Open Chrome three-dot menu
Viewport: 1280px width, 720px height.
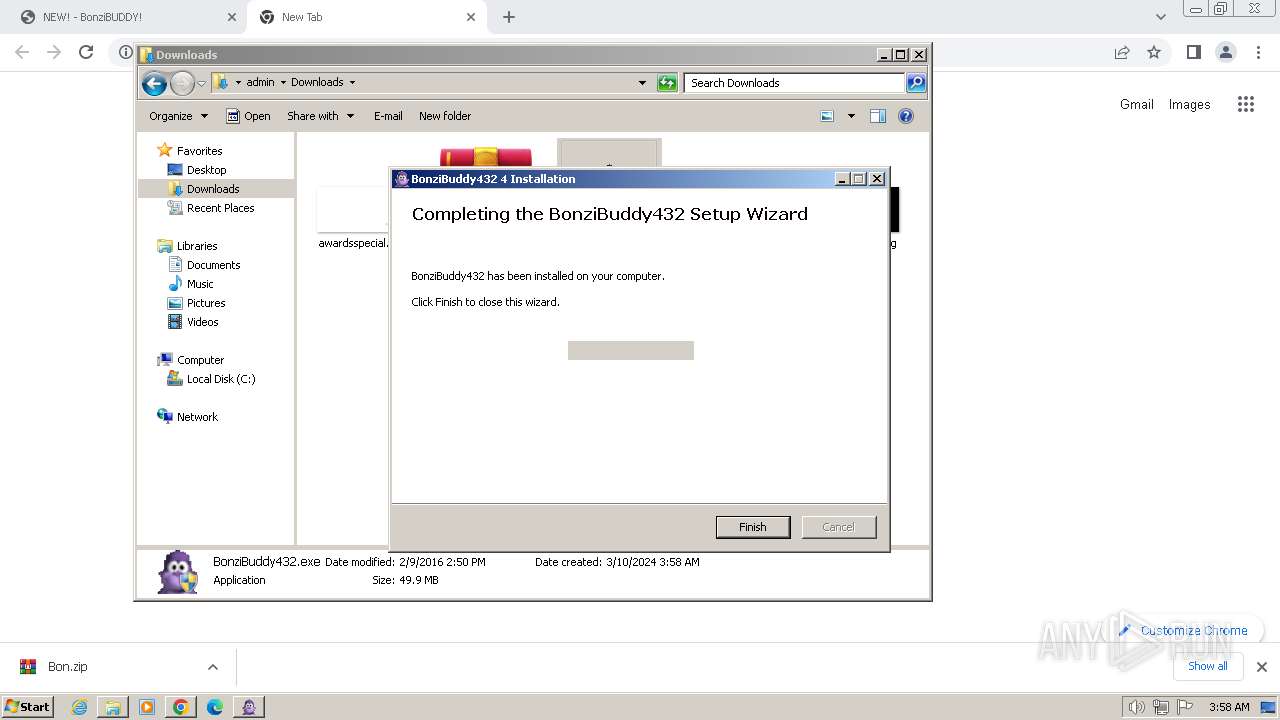tap(1259, 52)
